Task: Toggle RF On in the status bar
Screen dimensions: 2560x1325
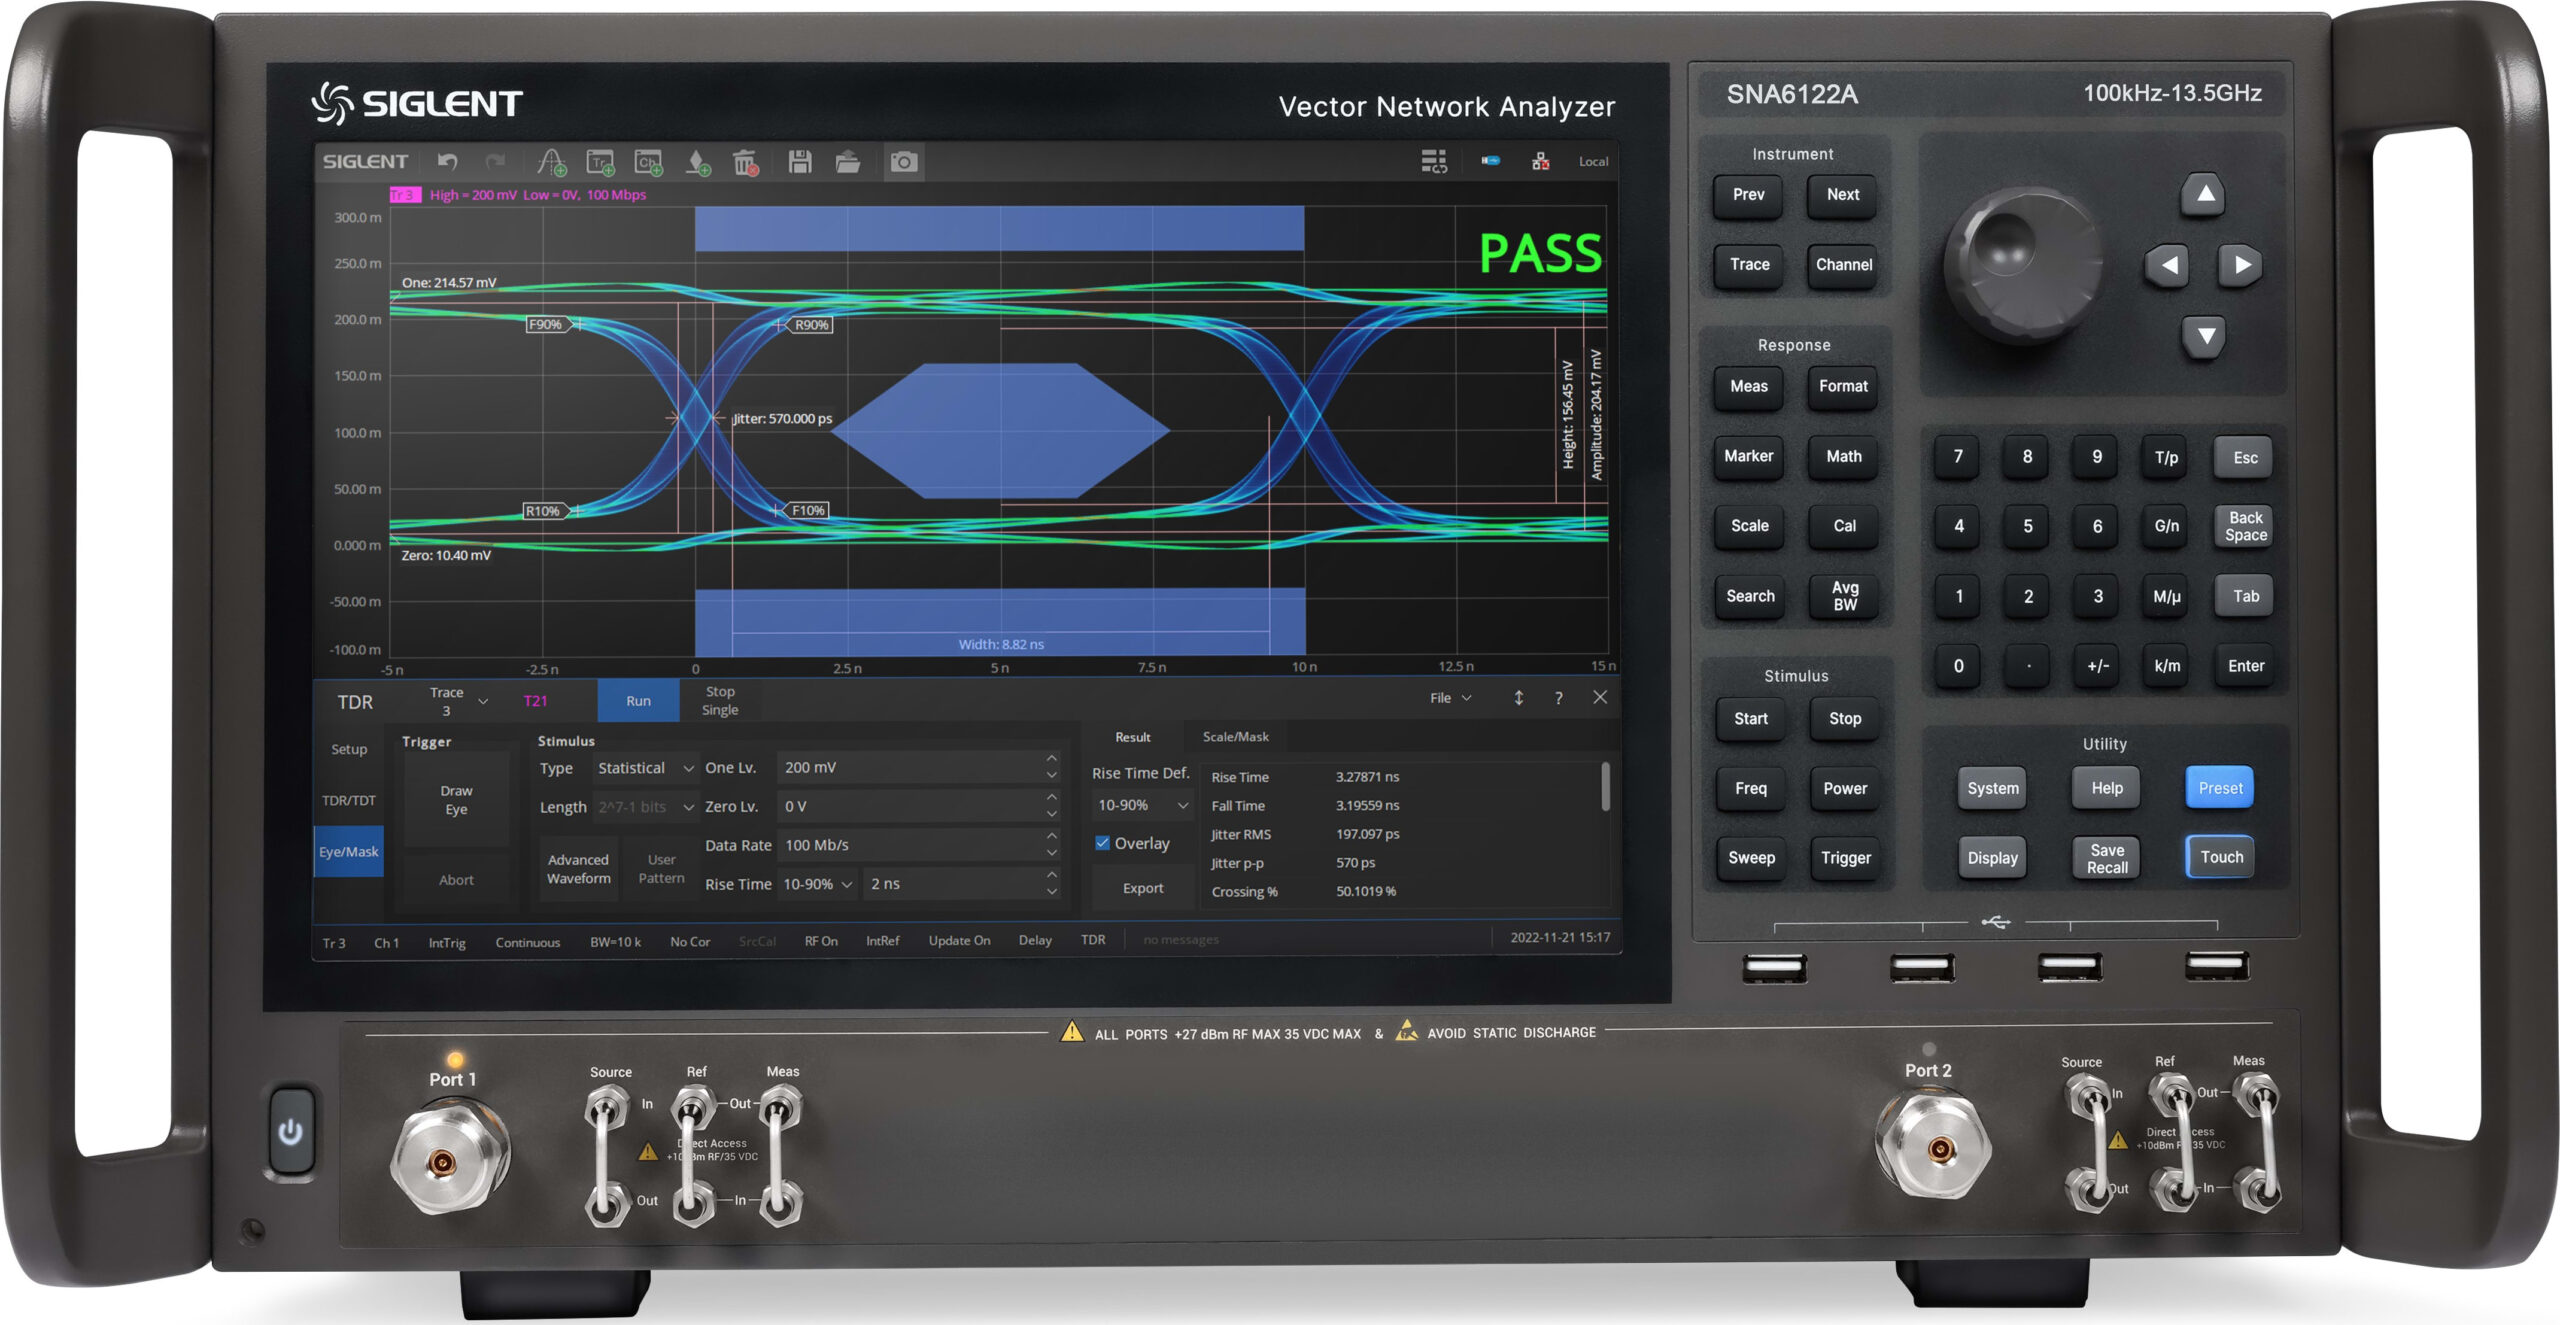Action: click(821, 941)
